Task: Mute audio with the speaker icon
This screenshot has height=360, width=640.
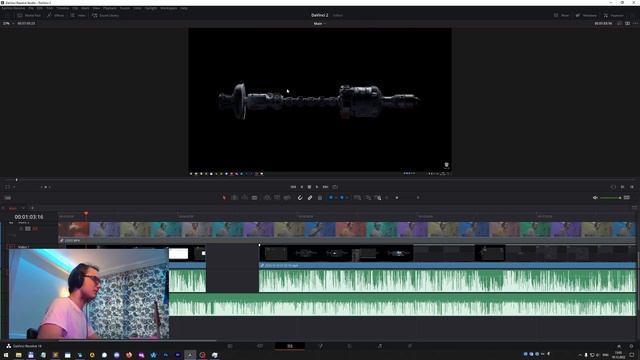Action: coord(595,198)
